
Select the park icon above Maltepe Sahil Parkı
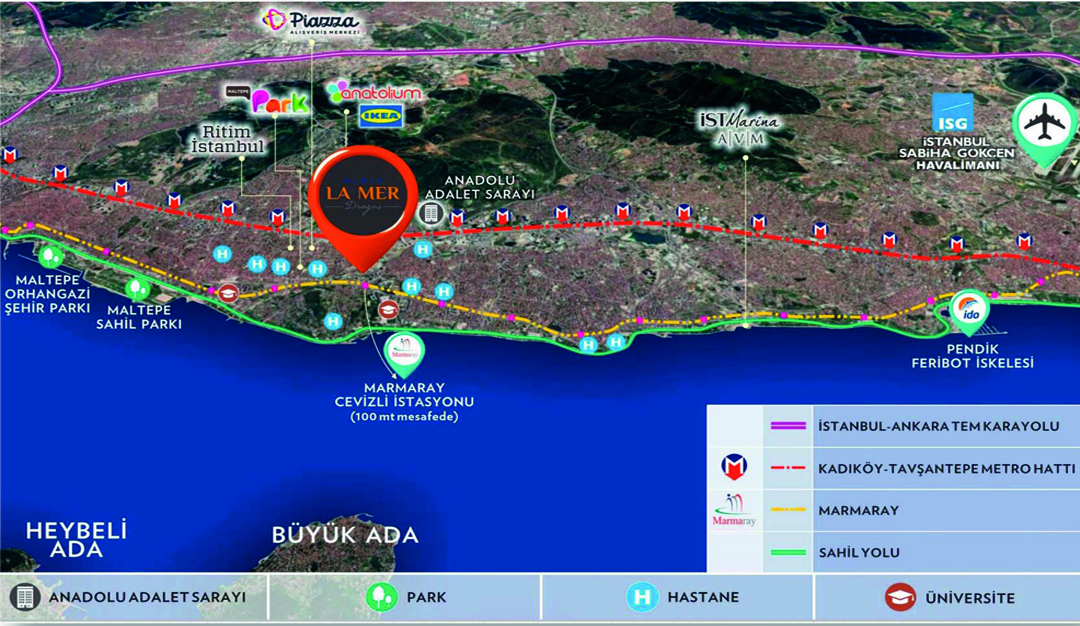138,289
